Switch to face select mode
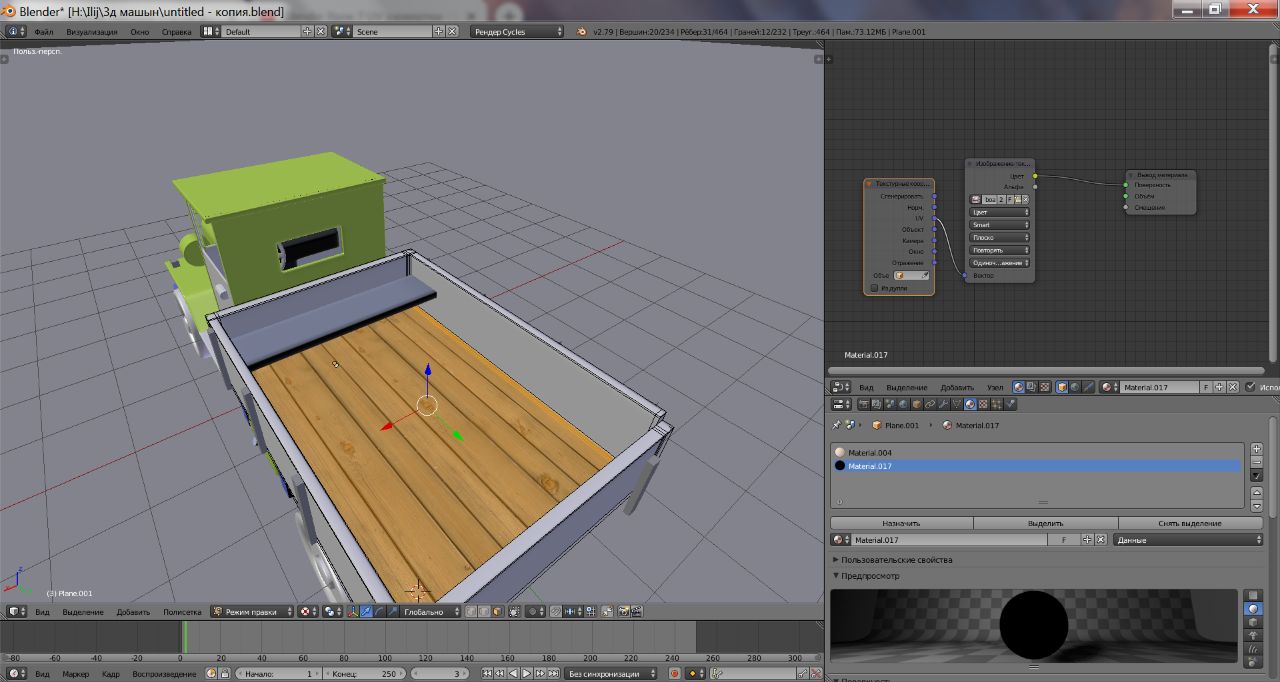Screen dimensions: 1280x682 (x=497, y=612)
